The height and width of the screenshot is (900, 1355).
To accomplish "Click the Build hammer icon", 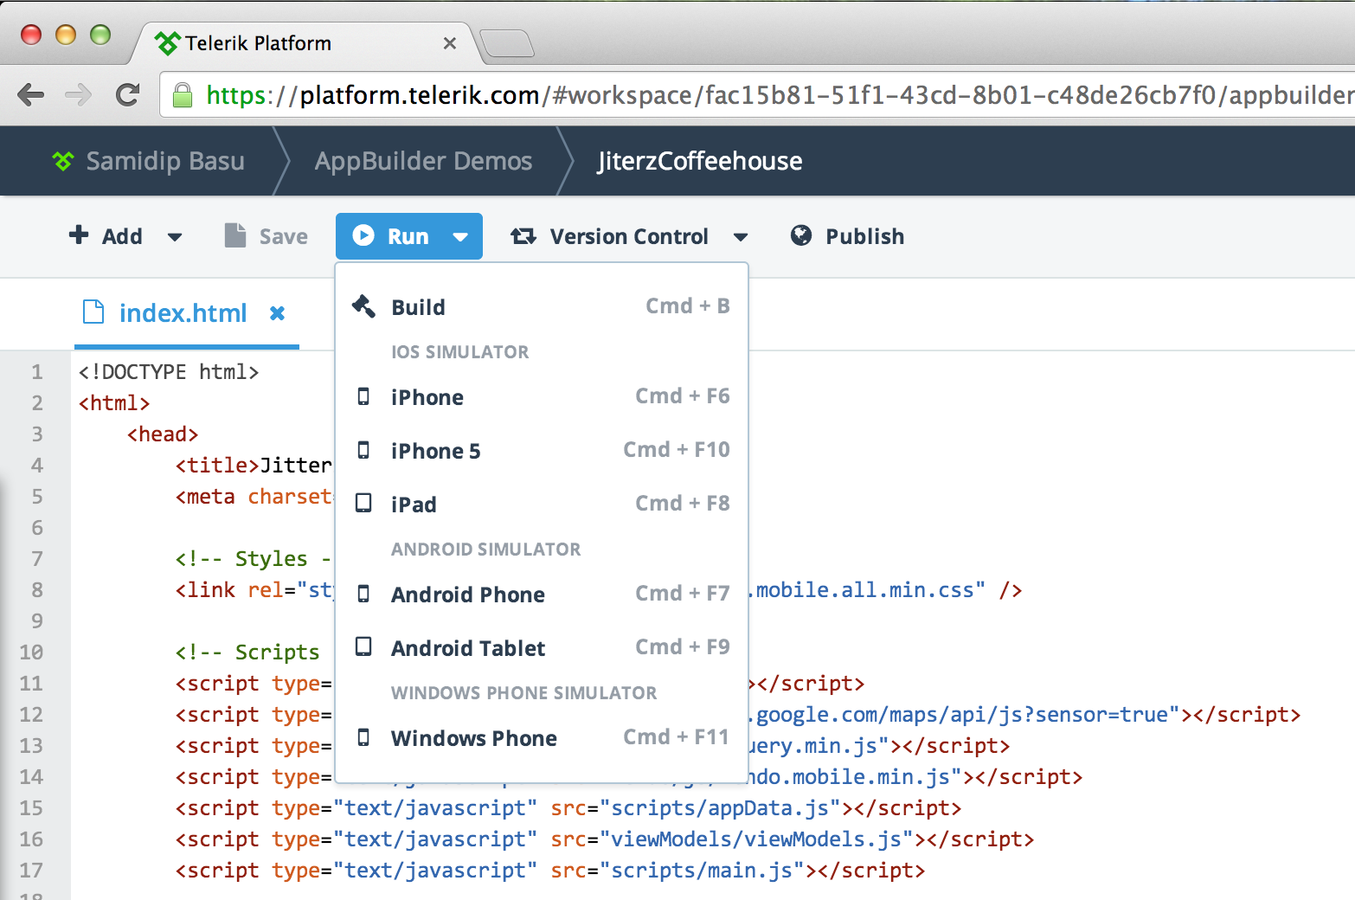I will 364,306.
